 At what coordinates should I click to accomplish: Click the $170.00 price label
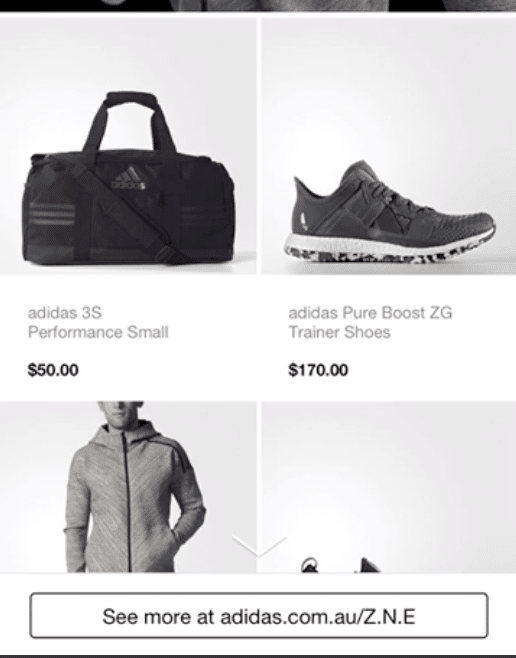tap(318, 370)
